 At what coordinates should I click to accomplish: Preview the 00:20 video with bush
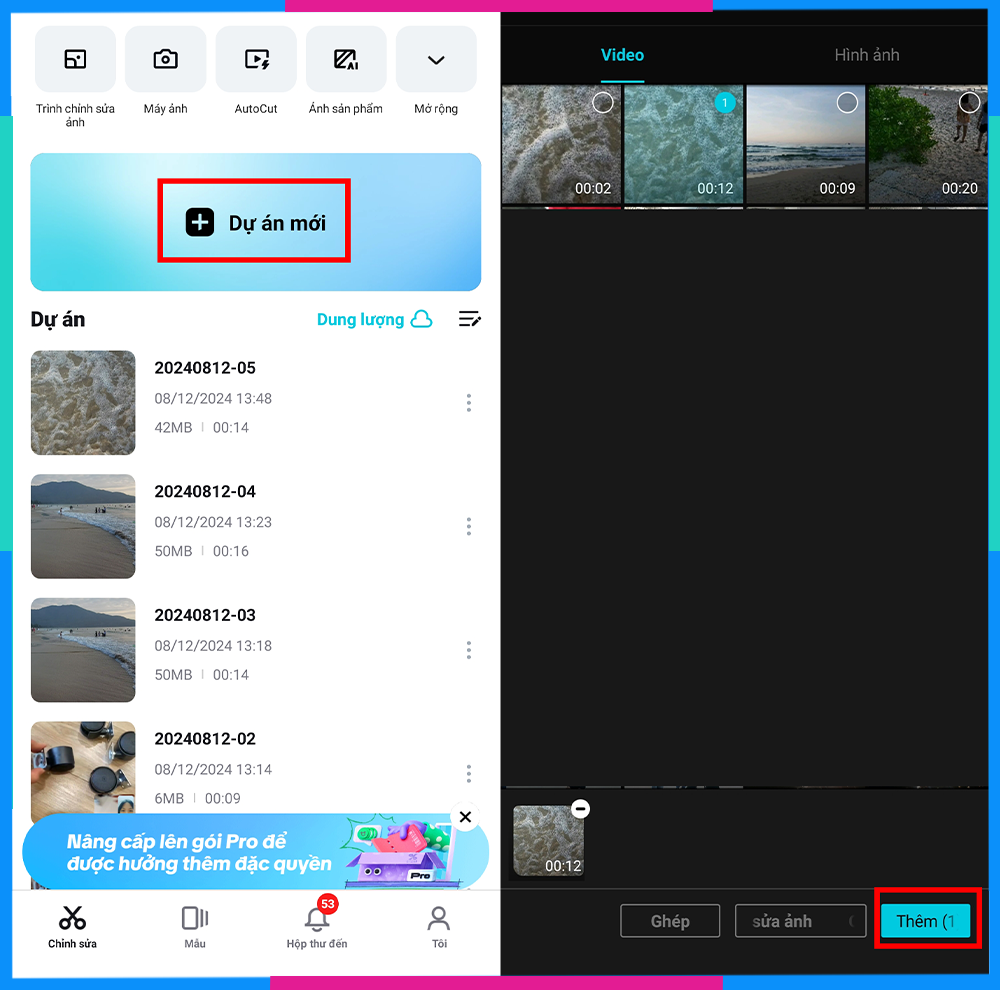point(928,144)
